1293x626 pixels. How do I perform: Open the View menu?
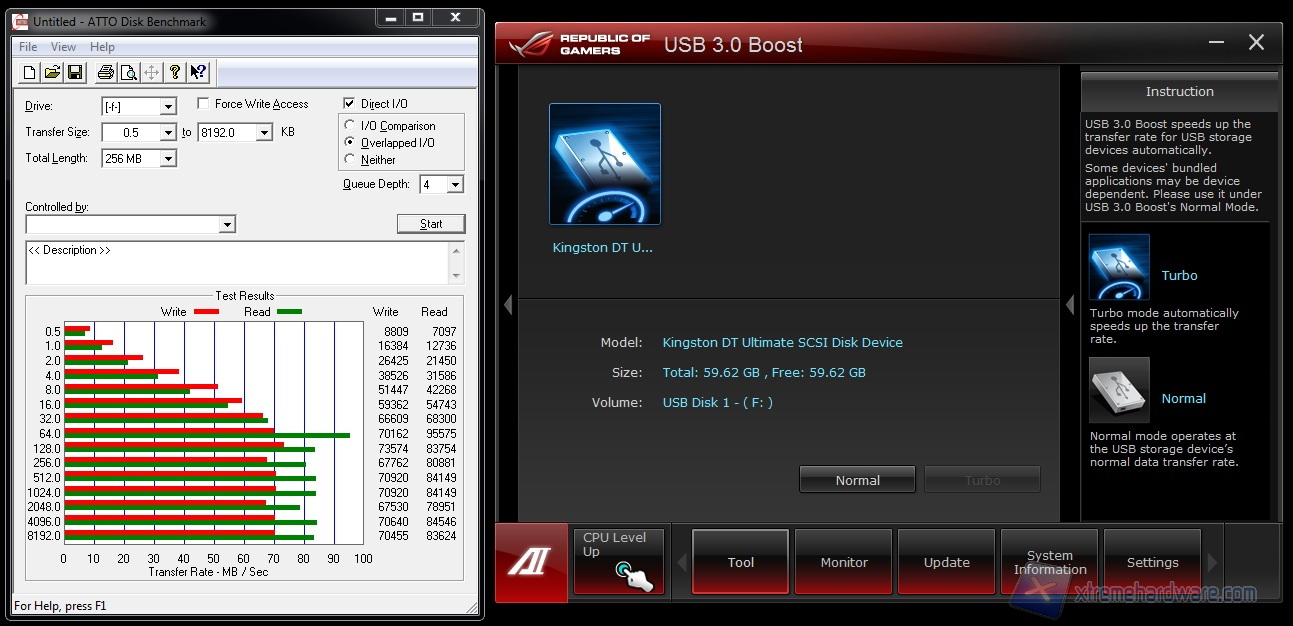pos(63,47)
